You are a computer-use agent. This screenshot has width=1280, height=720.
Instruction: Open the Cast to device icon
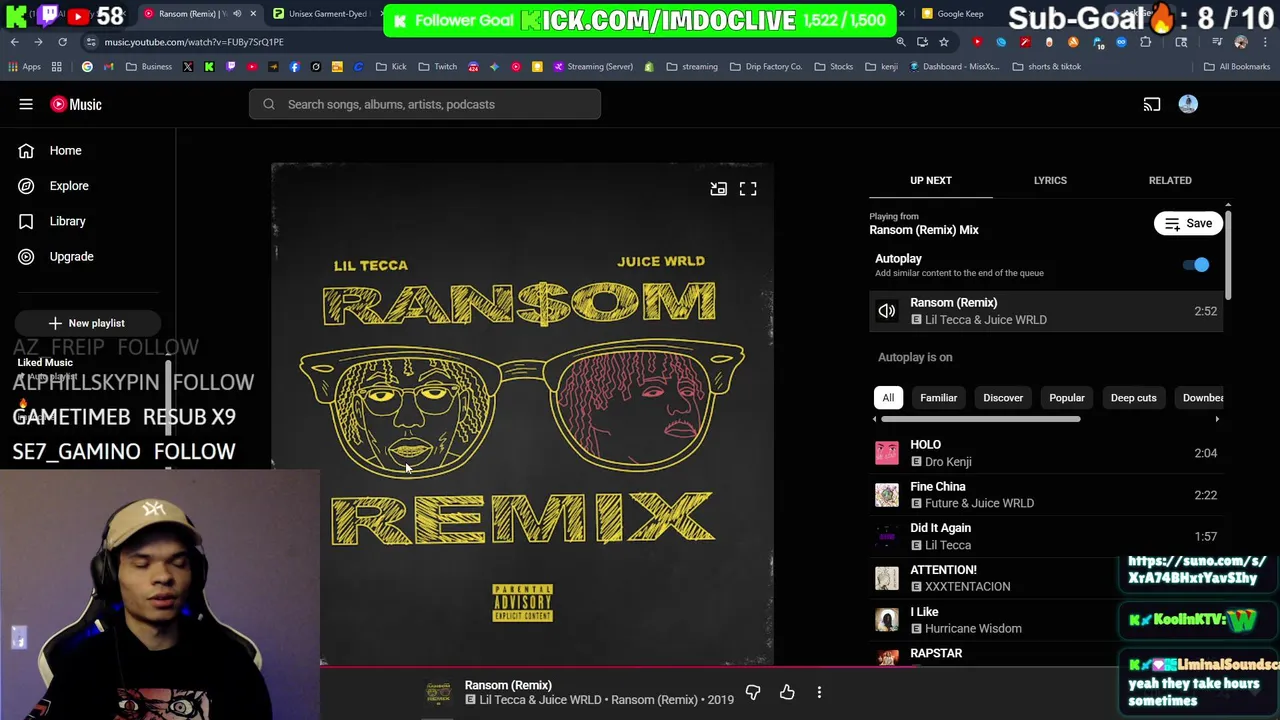[x=1152, y=104]
